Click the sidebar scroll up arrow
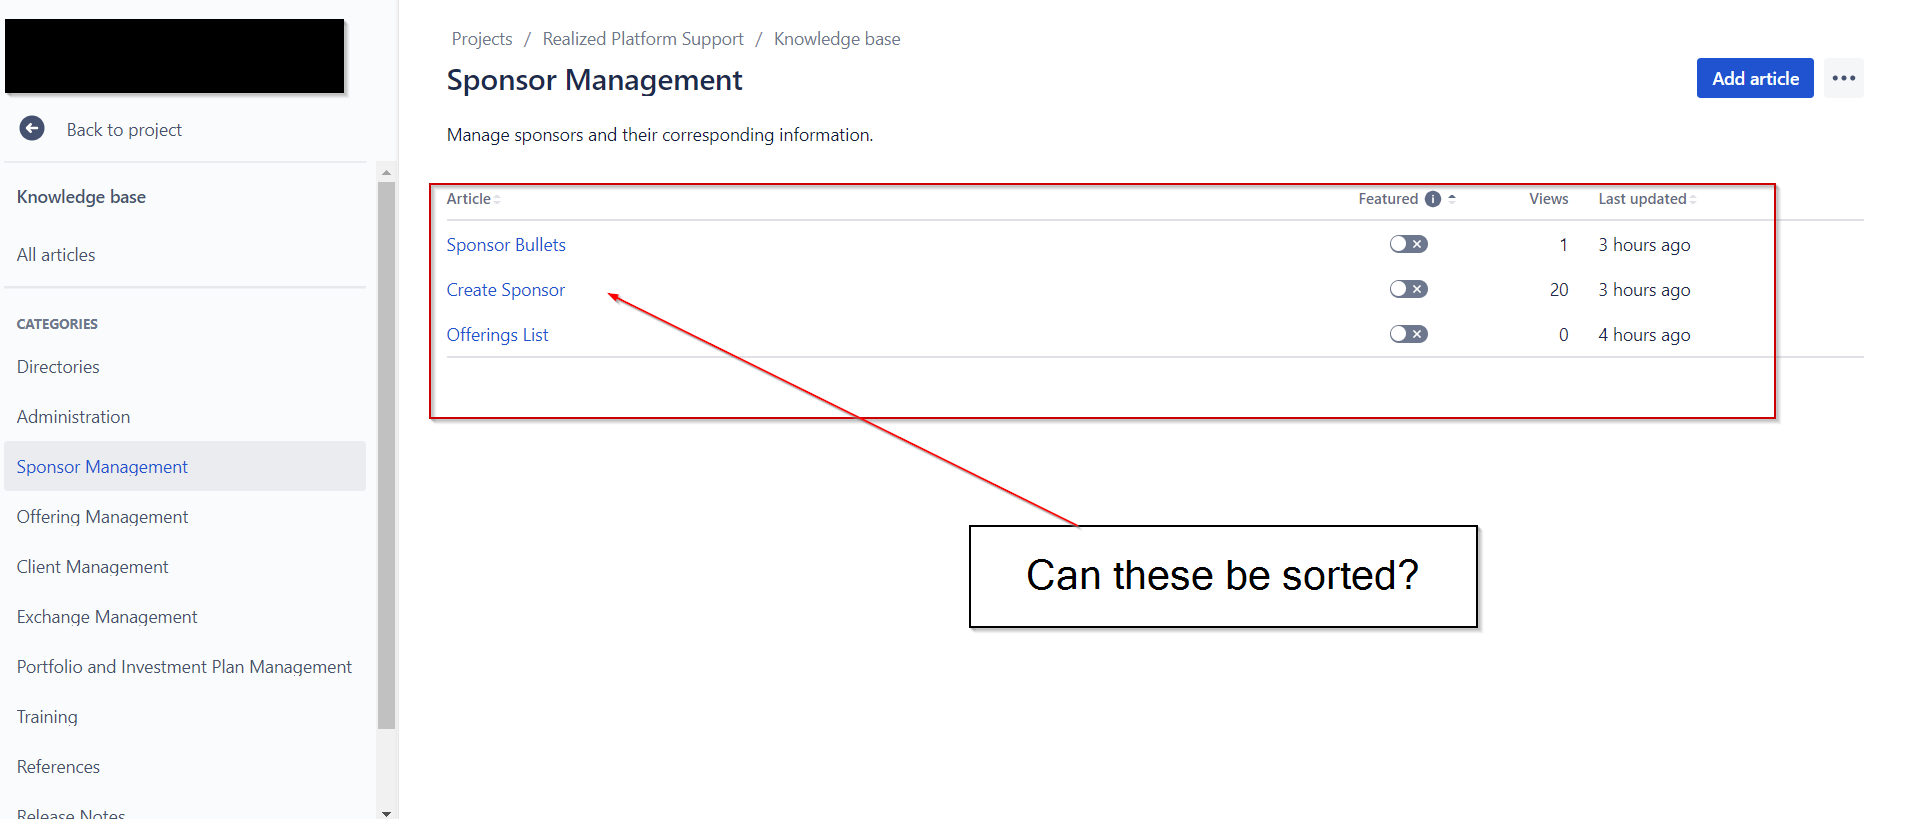1905x819 pixels. [386, 173]
